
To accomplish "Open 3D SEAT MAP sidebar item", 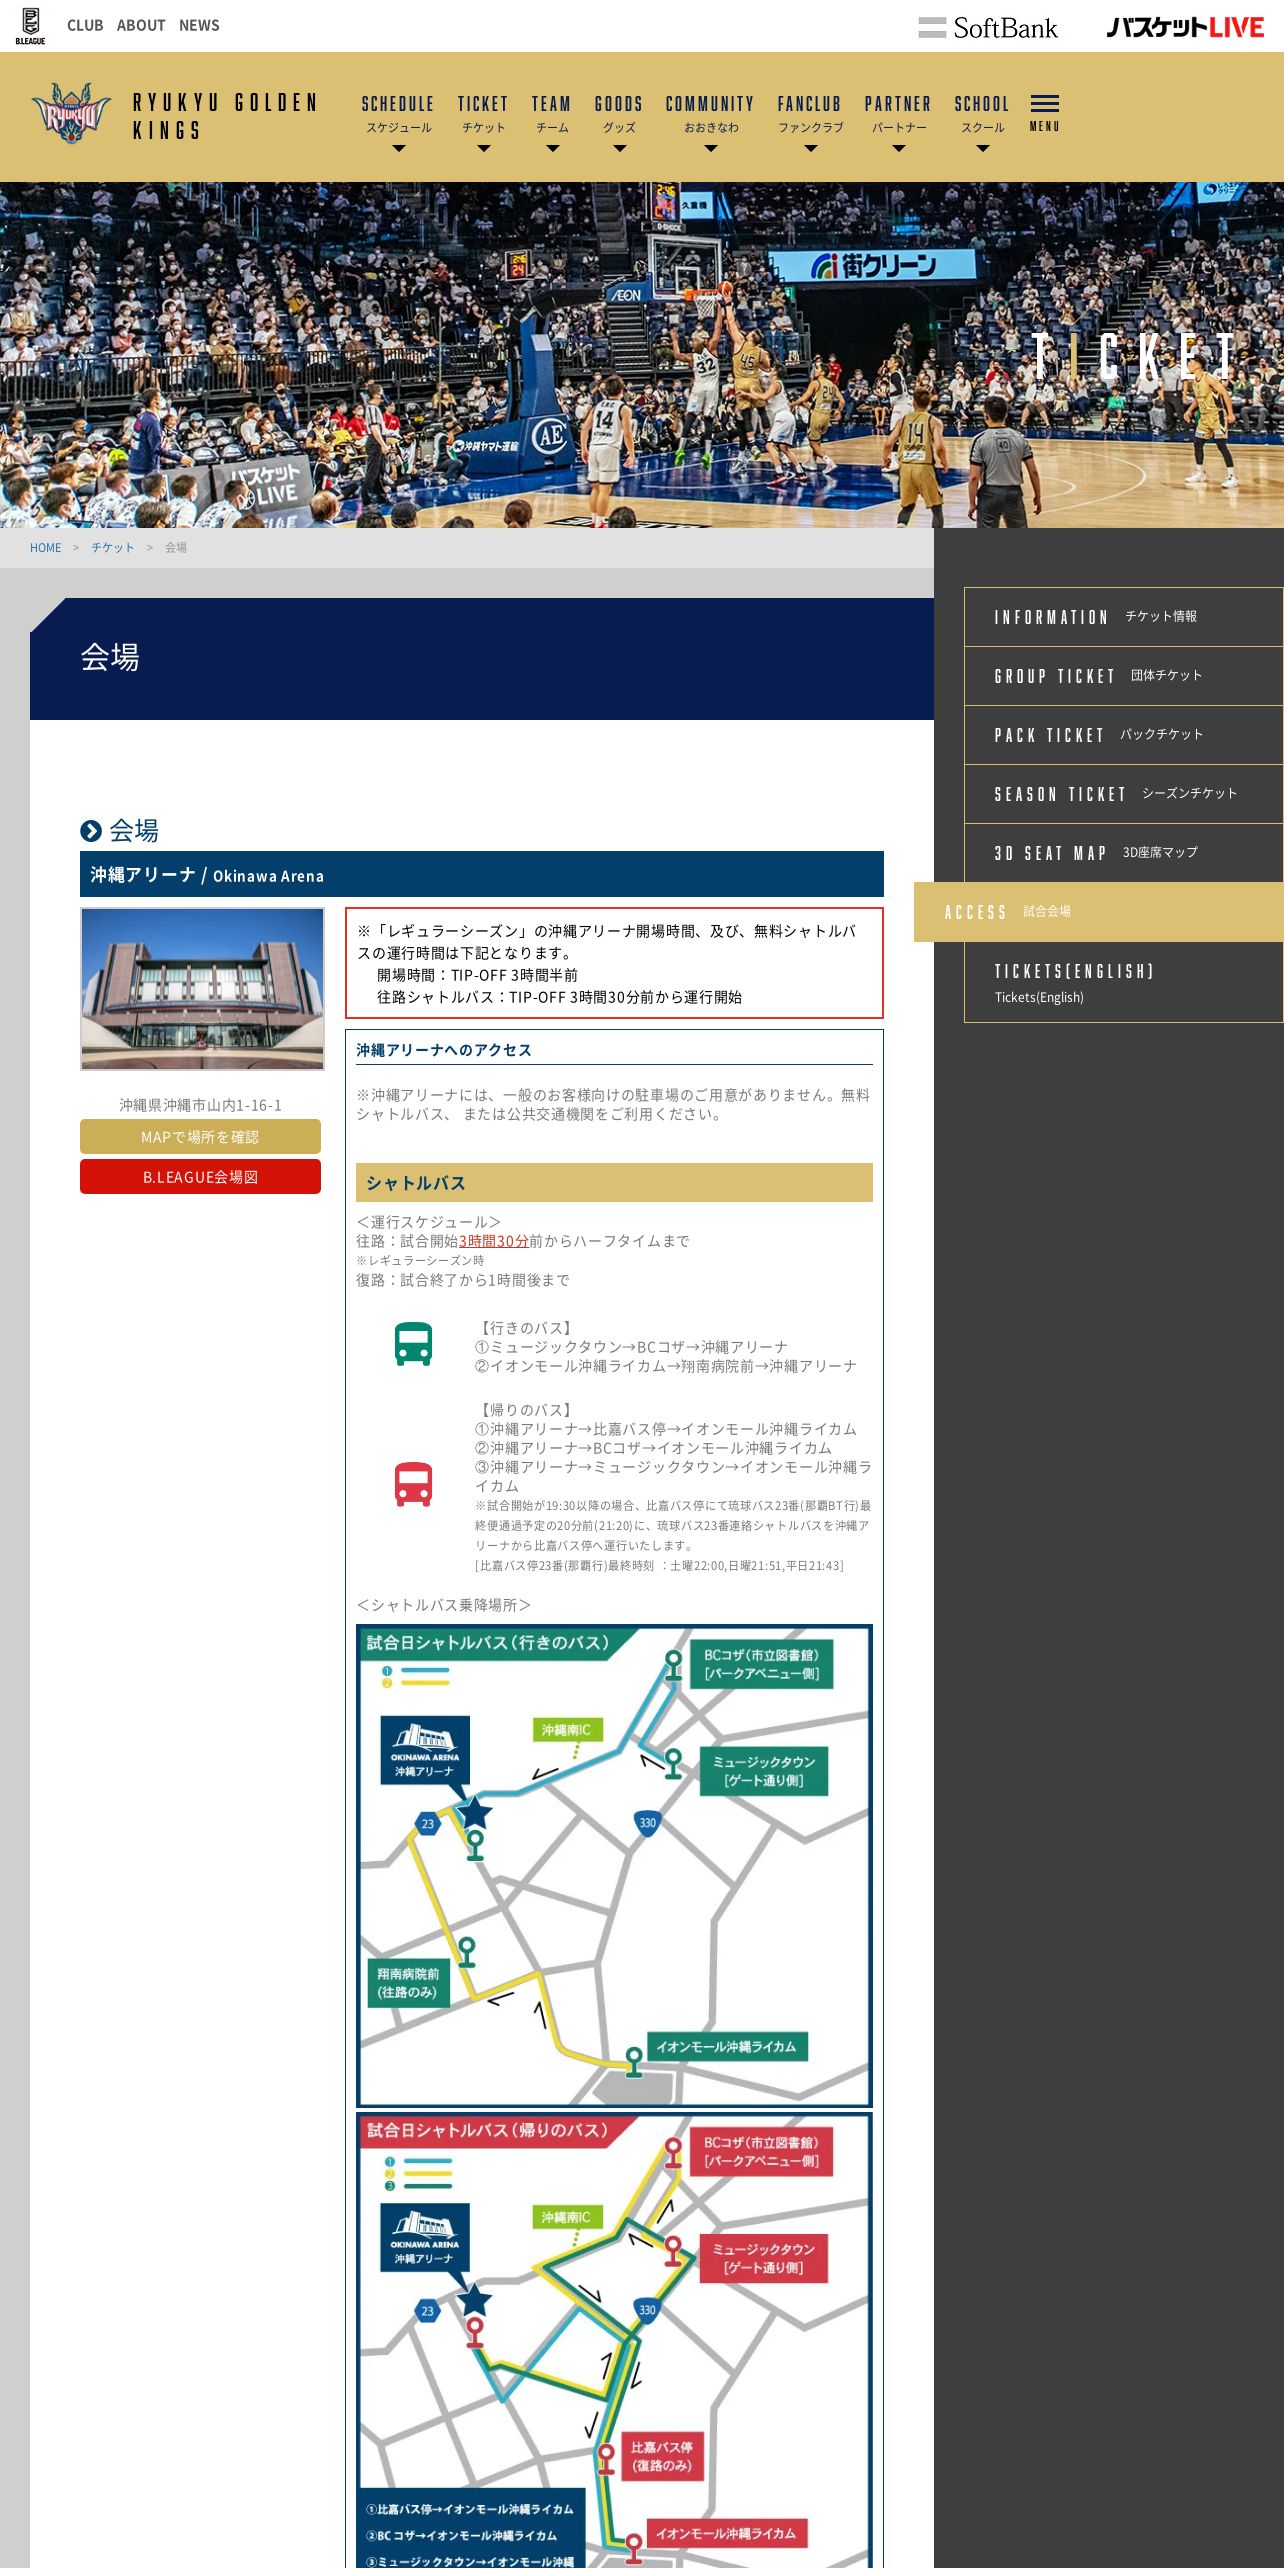I will 1123,853.
